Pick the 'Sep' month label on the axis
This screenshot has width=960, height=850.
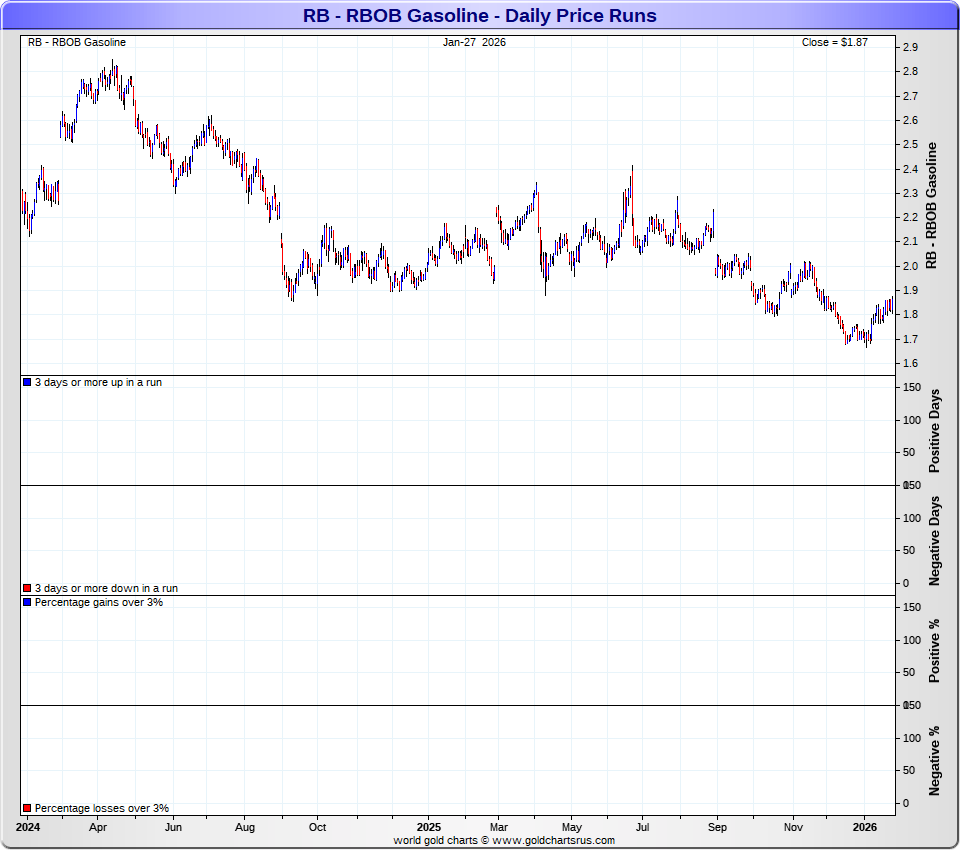tap(717, 828)
